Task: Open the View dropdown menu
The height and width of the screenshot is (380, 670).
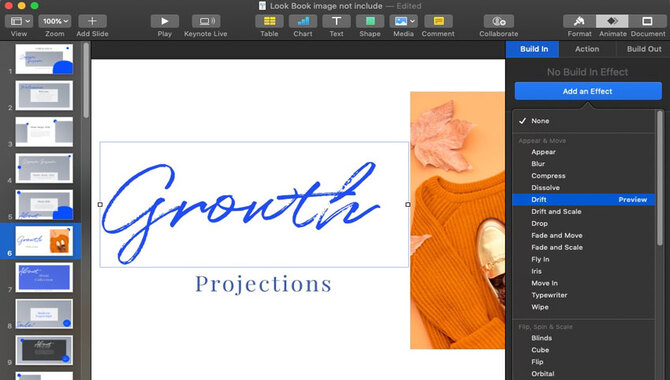Action: pos(19,21)
